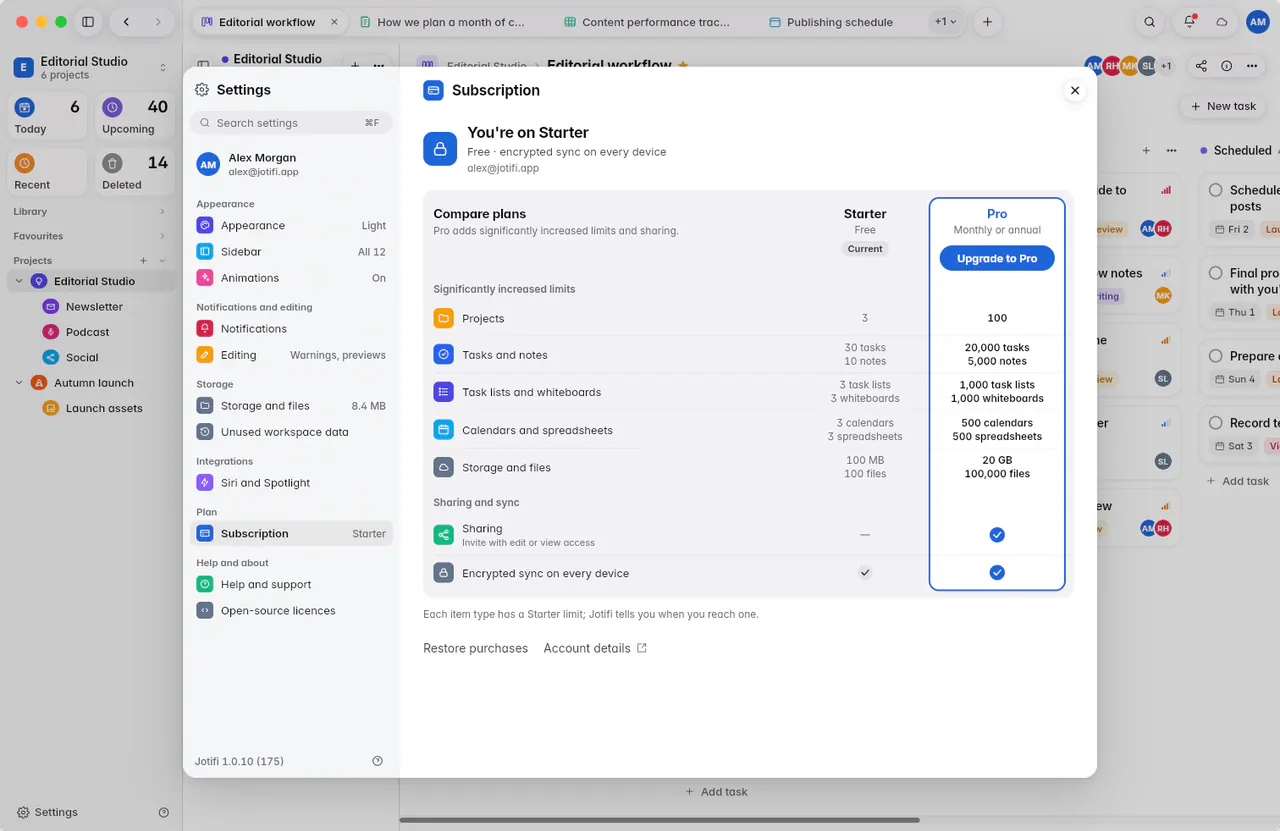Open the Today smart list card
This screenshot has width=1280, height=831.
pos(49,118)
